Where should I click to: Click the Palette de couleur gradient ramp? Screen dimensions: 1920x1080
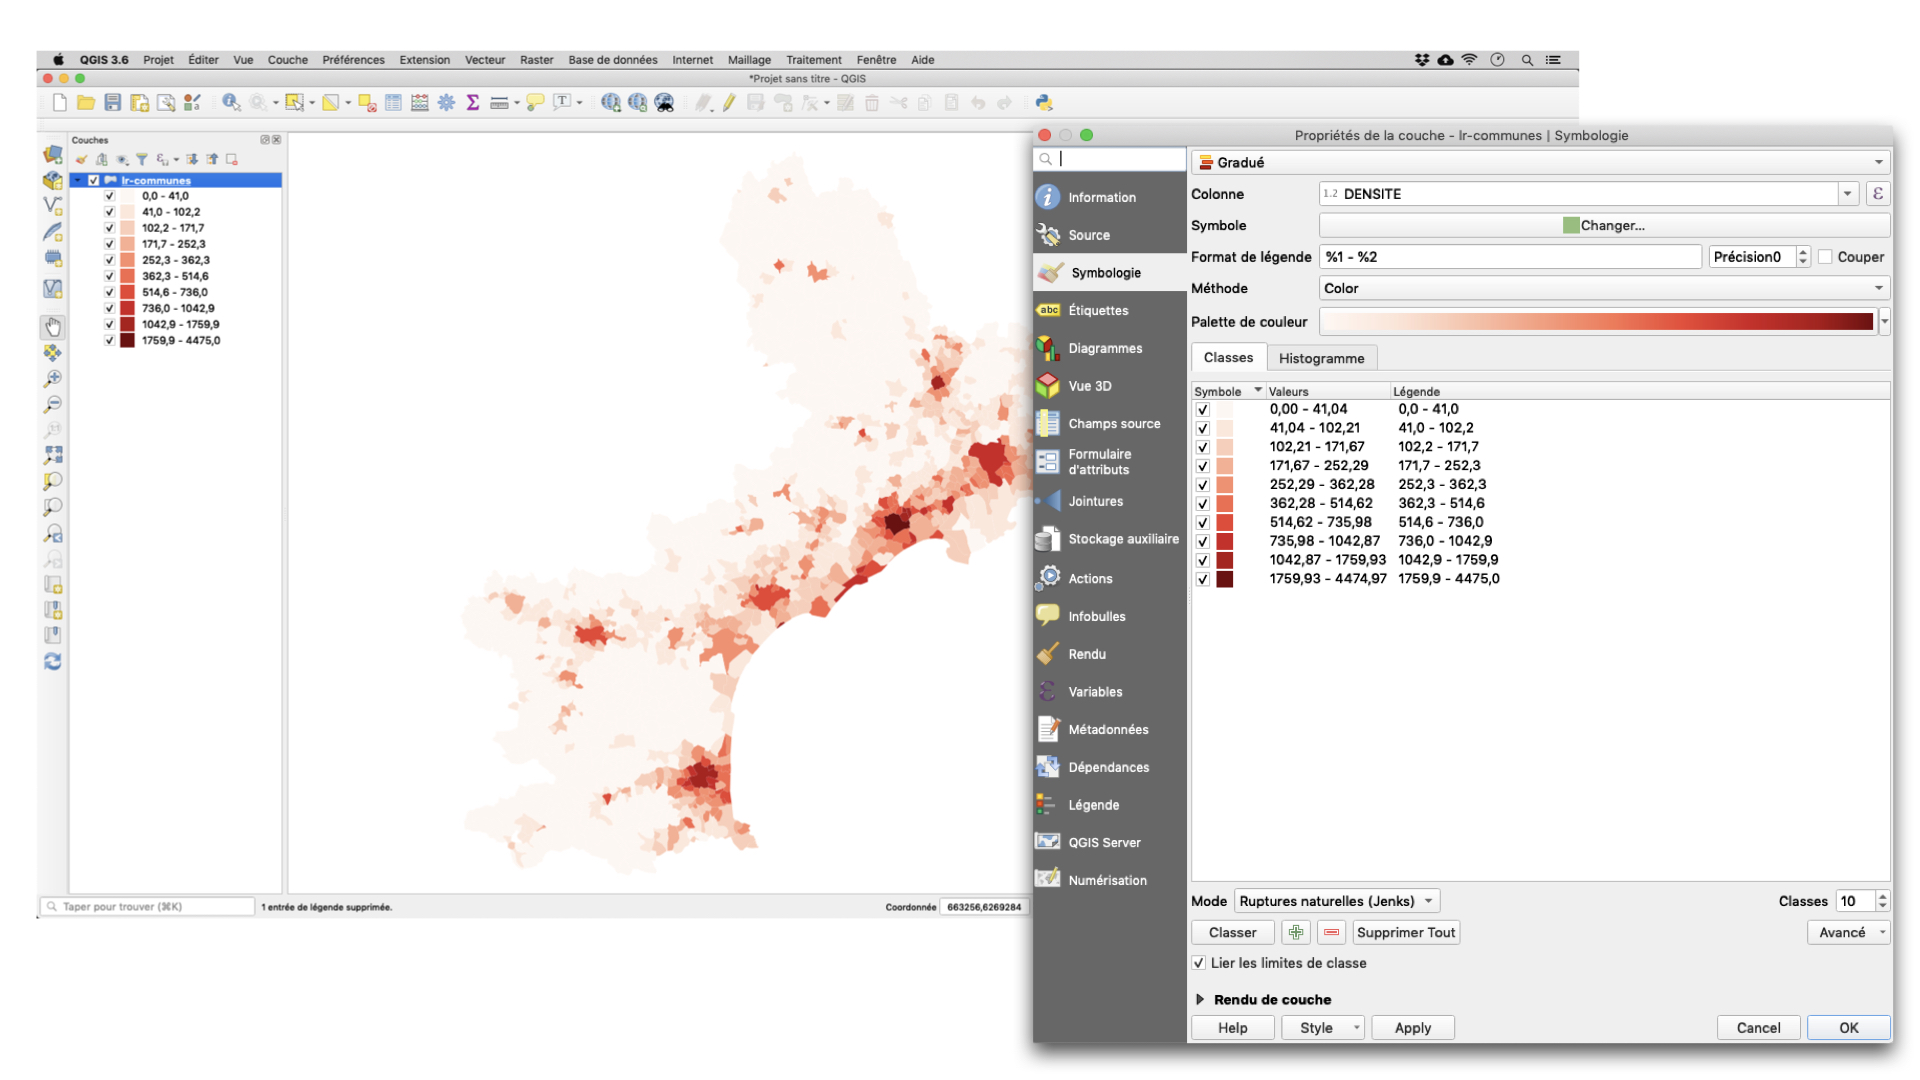[1598, 321]
